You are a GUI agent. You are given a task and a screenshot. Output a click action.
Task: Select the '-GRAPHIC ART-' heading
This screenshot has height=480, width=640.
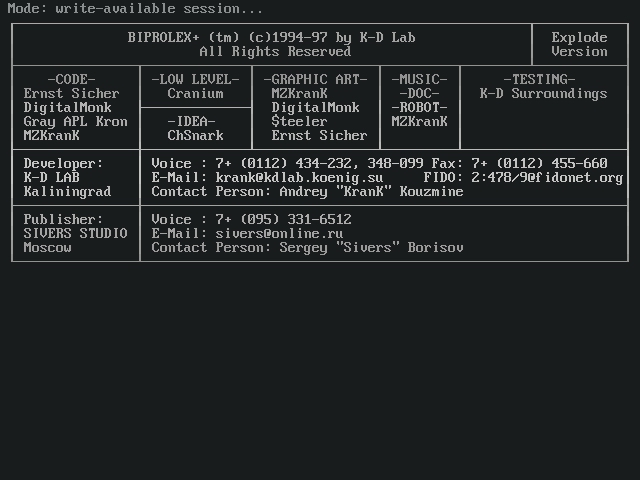click(x=316, y=79)
